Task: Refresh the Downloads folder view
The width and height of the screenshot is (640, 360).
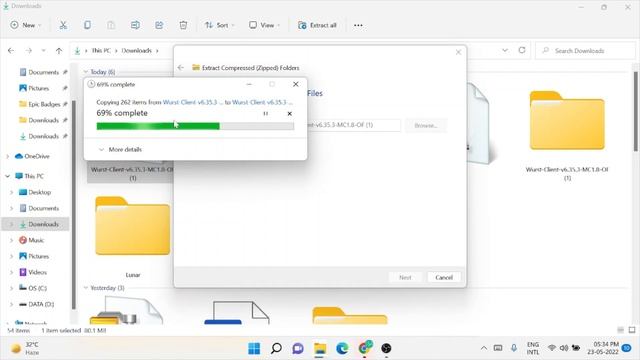Action: [x=522, y=50]
